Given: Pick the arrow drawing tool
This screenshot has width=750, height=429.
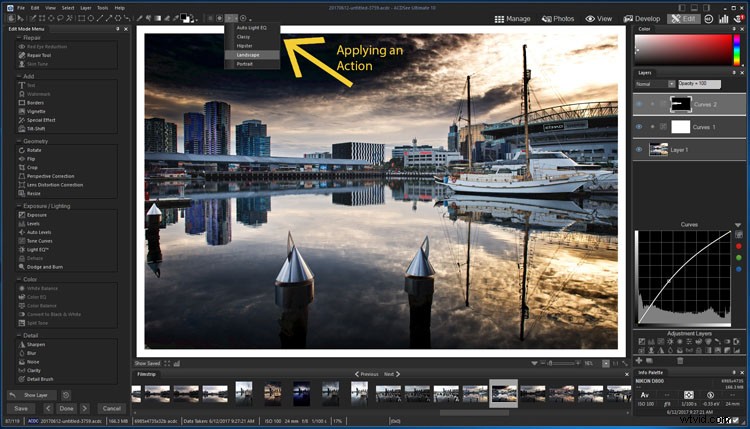Looking at the screenshot, I should click(109, 18).
